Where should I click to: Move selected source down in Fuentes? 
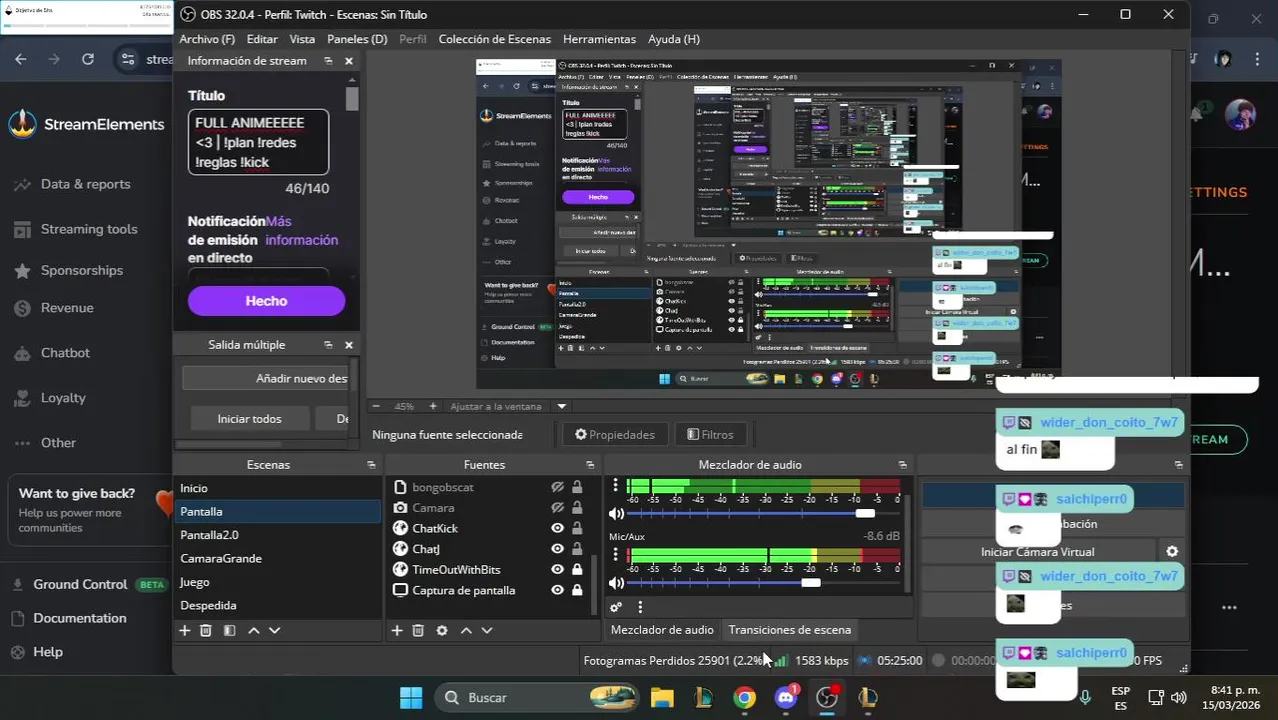pos(487,631)
